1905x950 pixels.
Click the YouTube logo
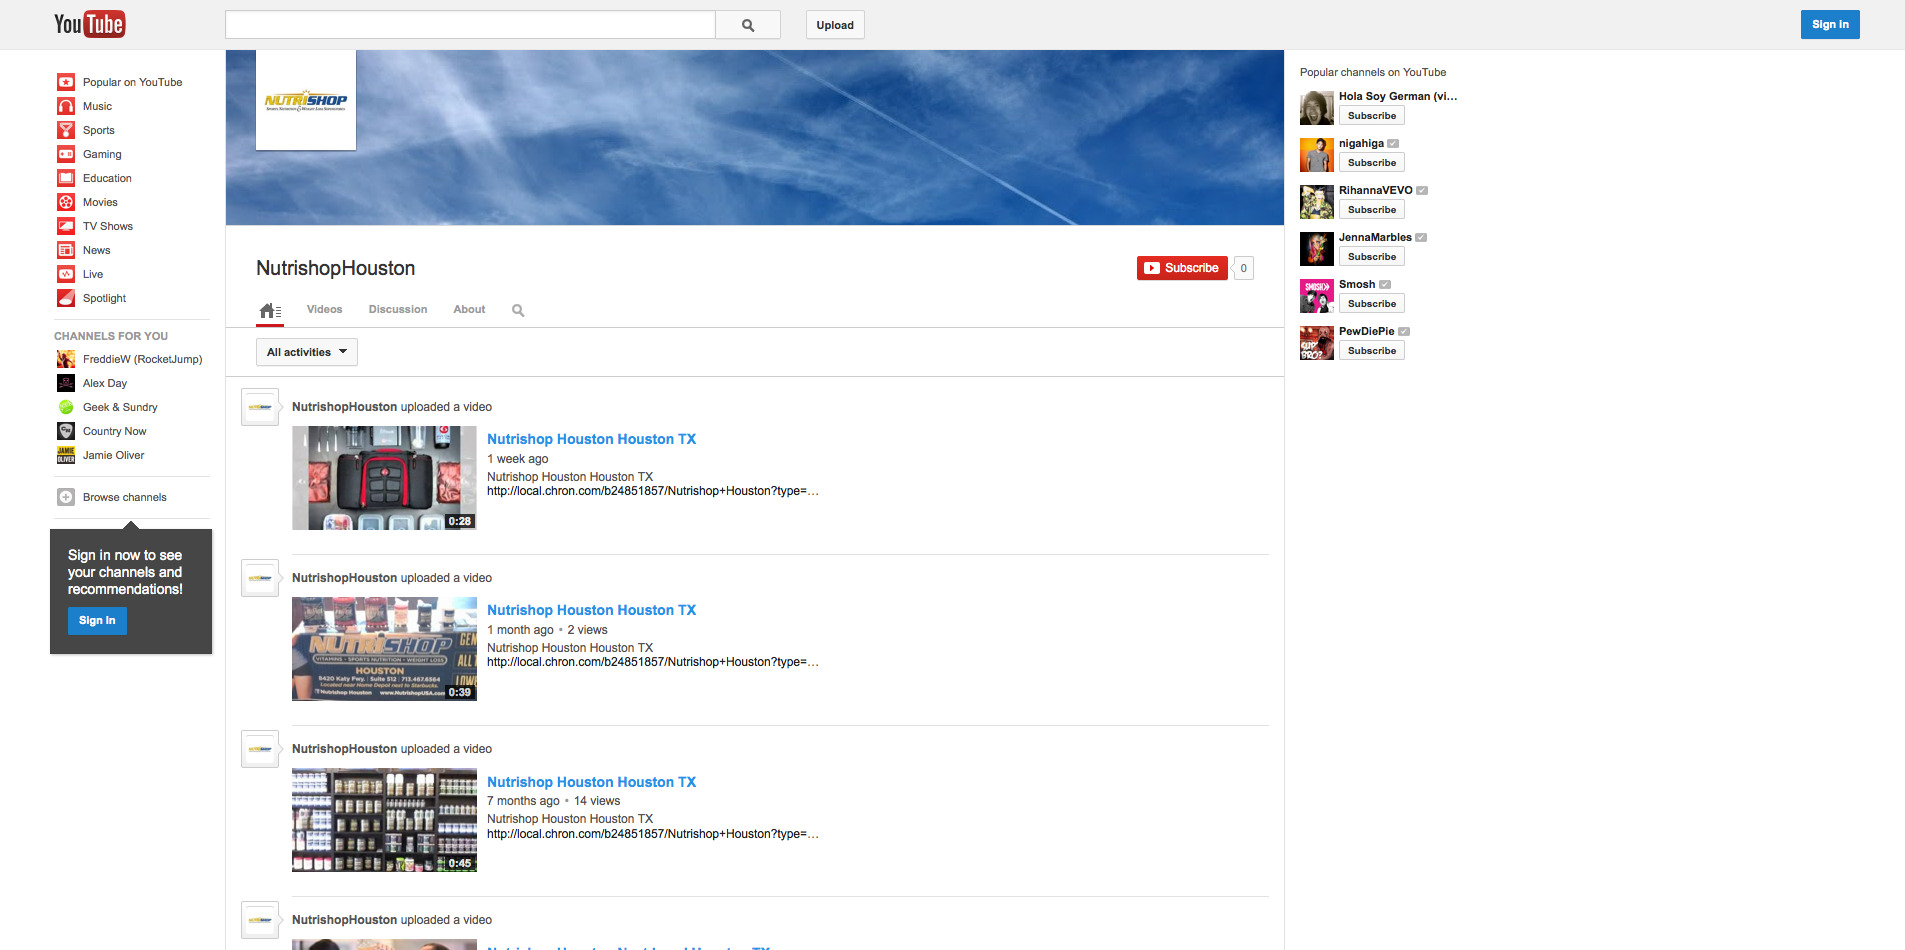(x=89, y=24)
